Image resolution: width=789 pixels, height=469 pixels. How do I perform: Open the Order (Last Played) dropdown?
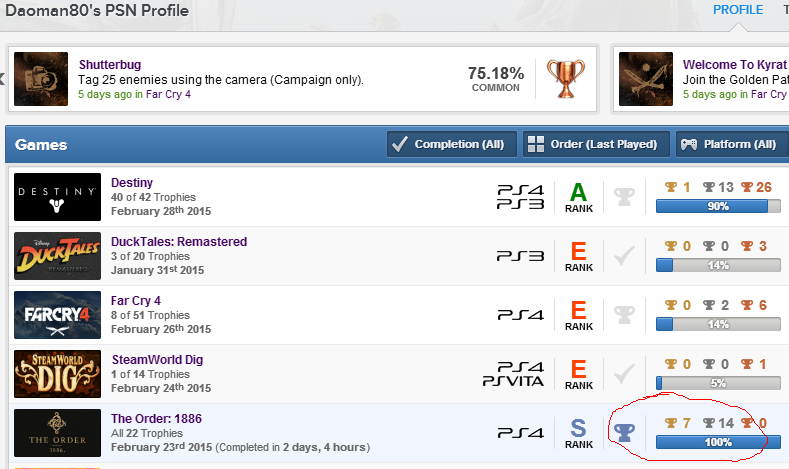[x=594, y=144]
